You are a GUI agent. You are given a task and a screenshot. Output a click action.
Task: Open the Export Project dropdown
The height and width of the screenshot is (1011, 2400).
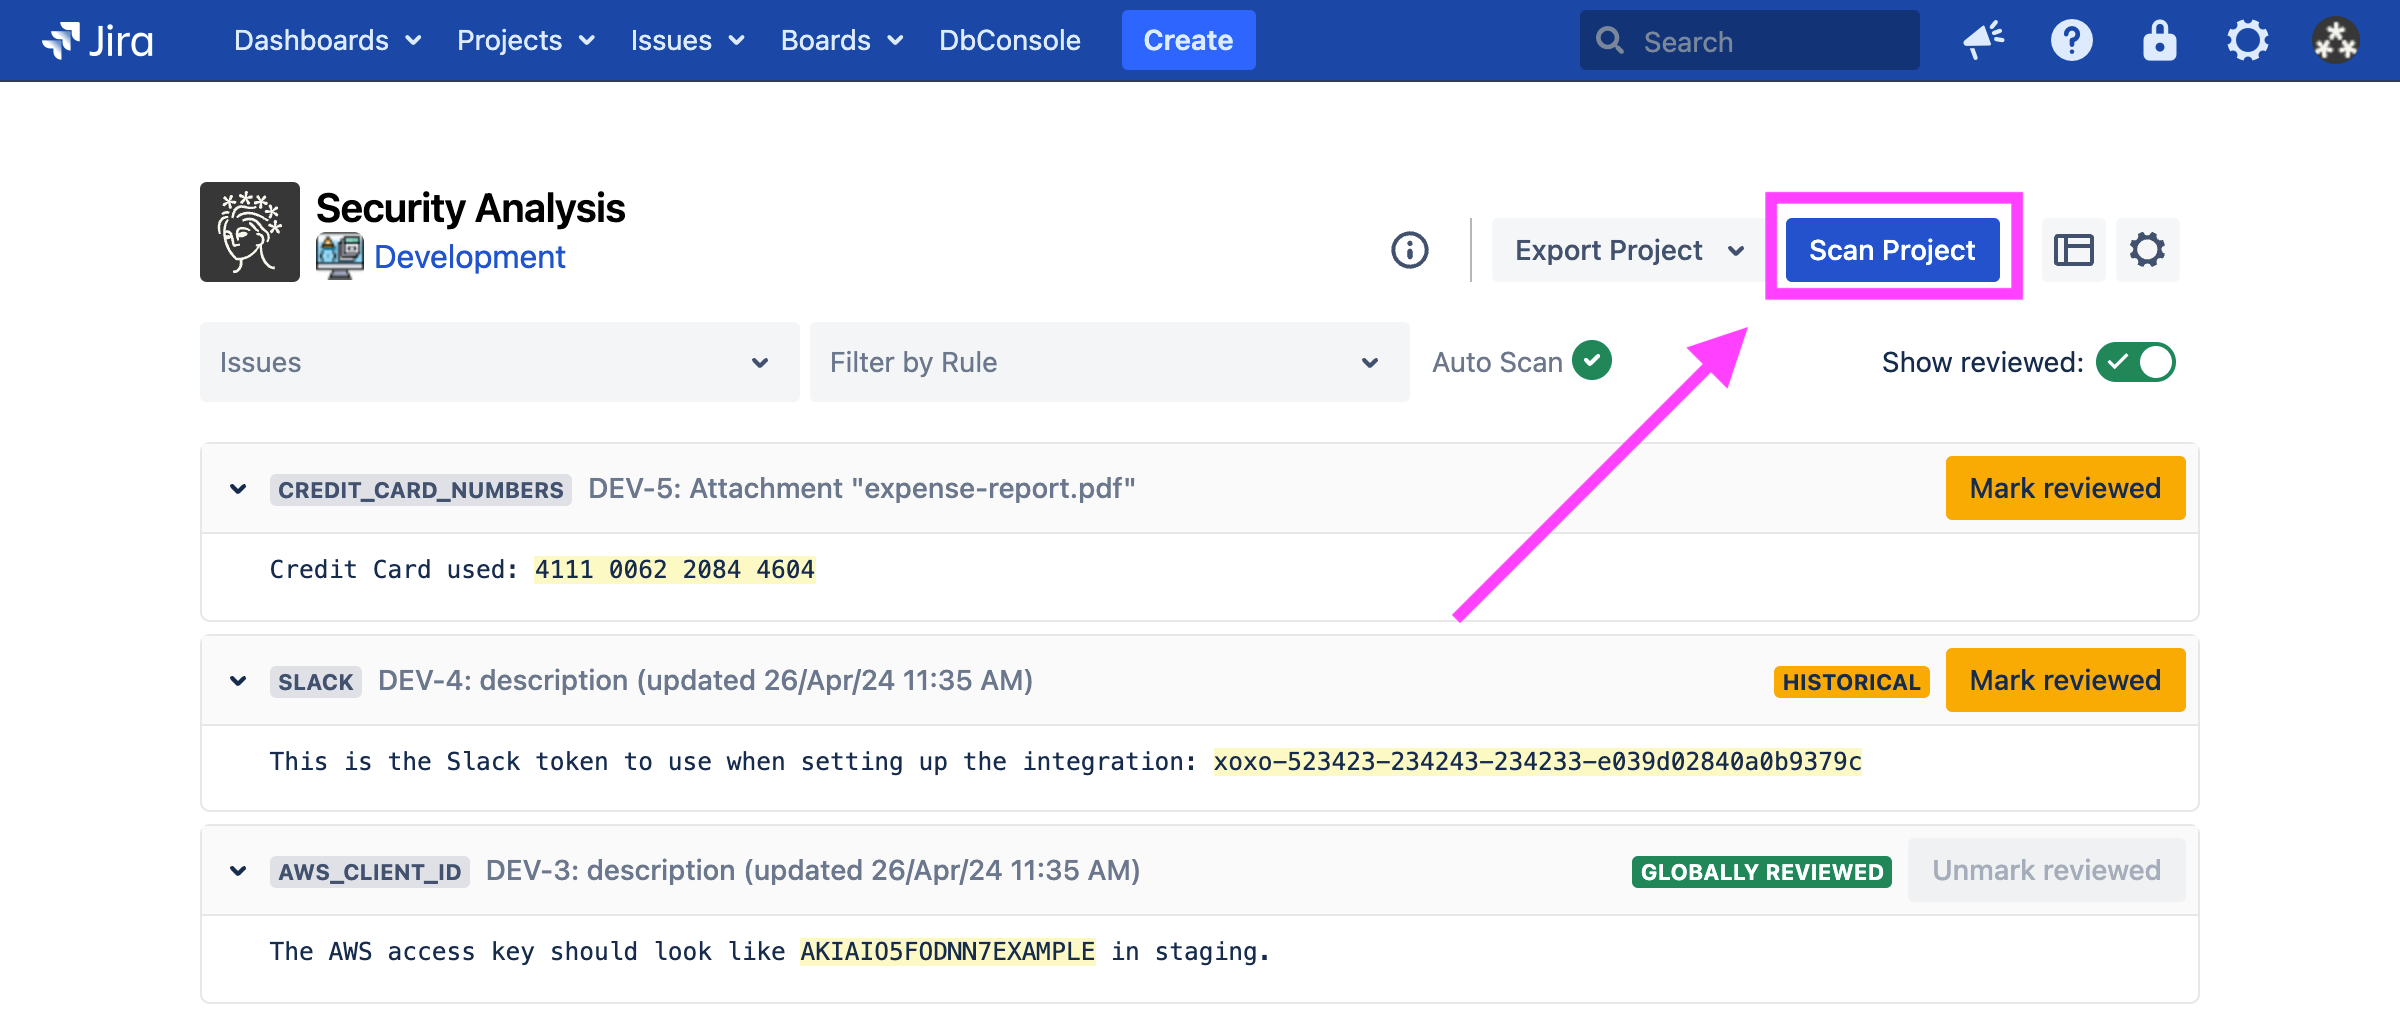click(x=1628, y=250)
